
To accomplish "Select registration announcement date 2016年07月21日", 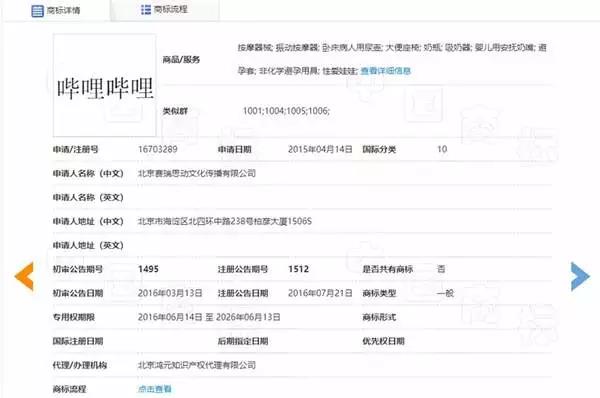I will point(320,293).
